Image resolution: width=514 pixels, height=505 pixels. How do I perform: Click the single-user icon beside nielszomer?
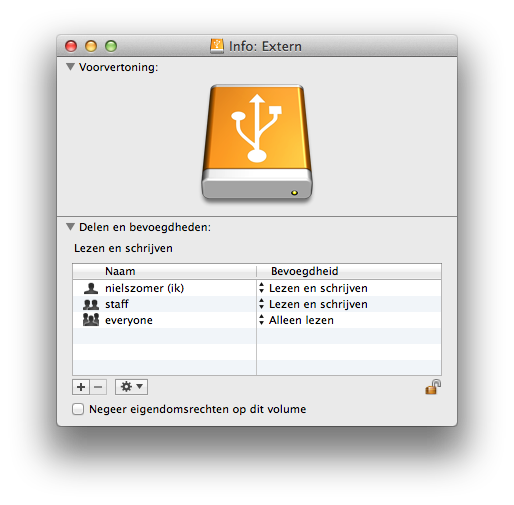click(91, 288)
